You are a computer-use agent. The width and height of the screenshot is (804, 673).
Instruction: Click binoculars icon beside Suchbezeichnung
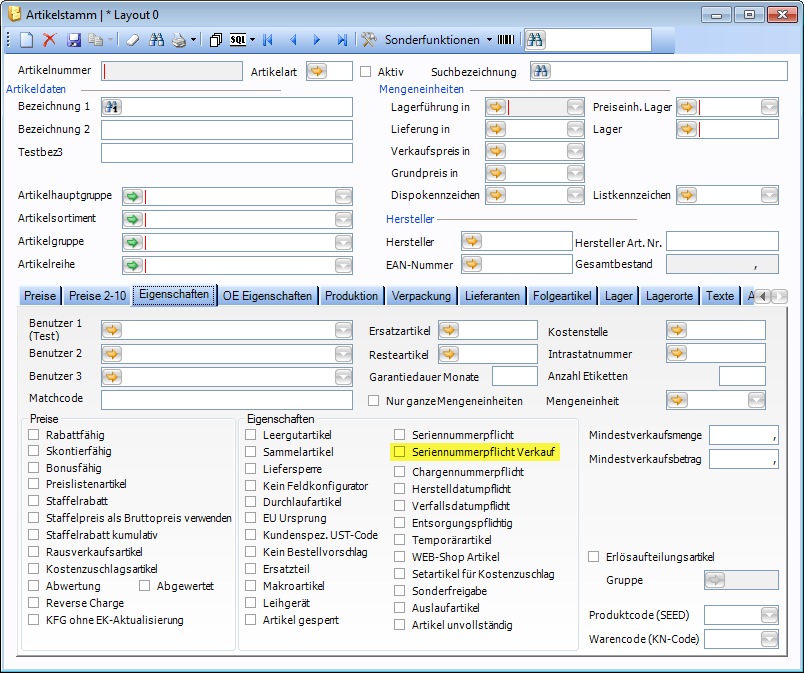(x=541, y=71)
